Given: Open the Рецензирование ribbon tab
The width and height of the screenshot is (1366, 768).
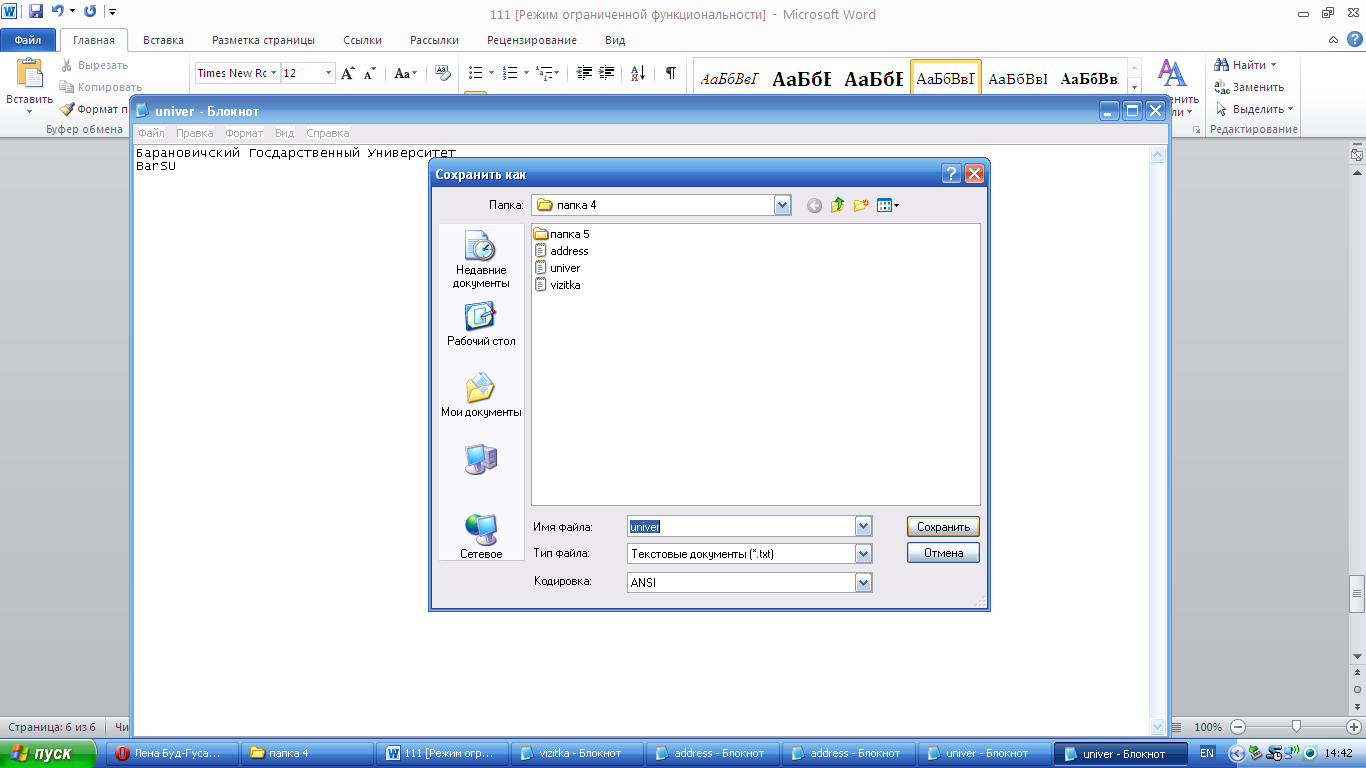Looking at the screenshot, I should pos(531,40).
